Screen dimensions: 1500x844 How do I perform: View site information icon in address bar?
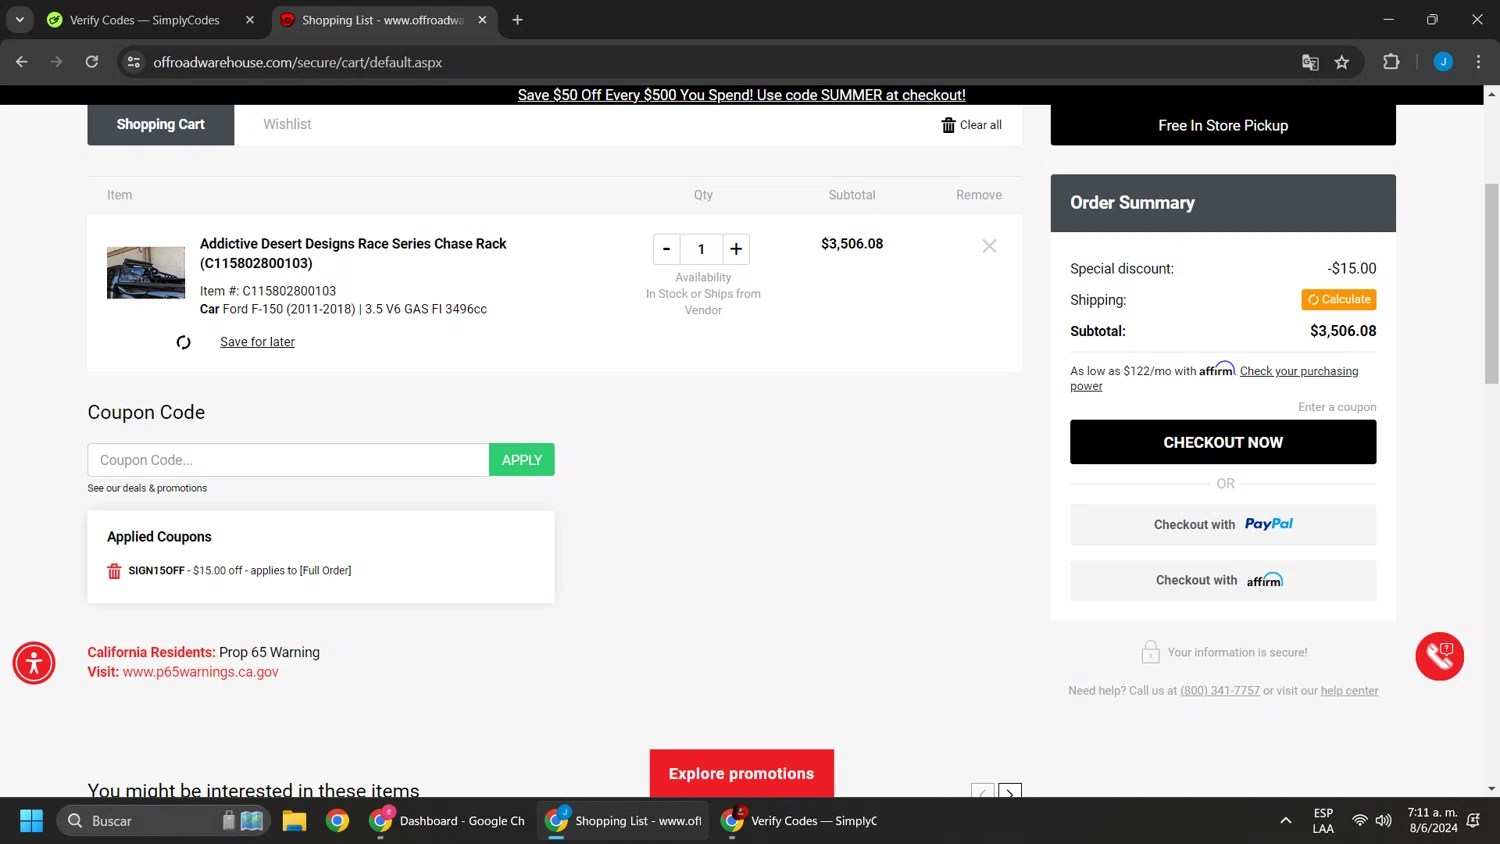(x=132, y=62)
